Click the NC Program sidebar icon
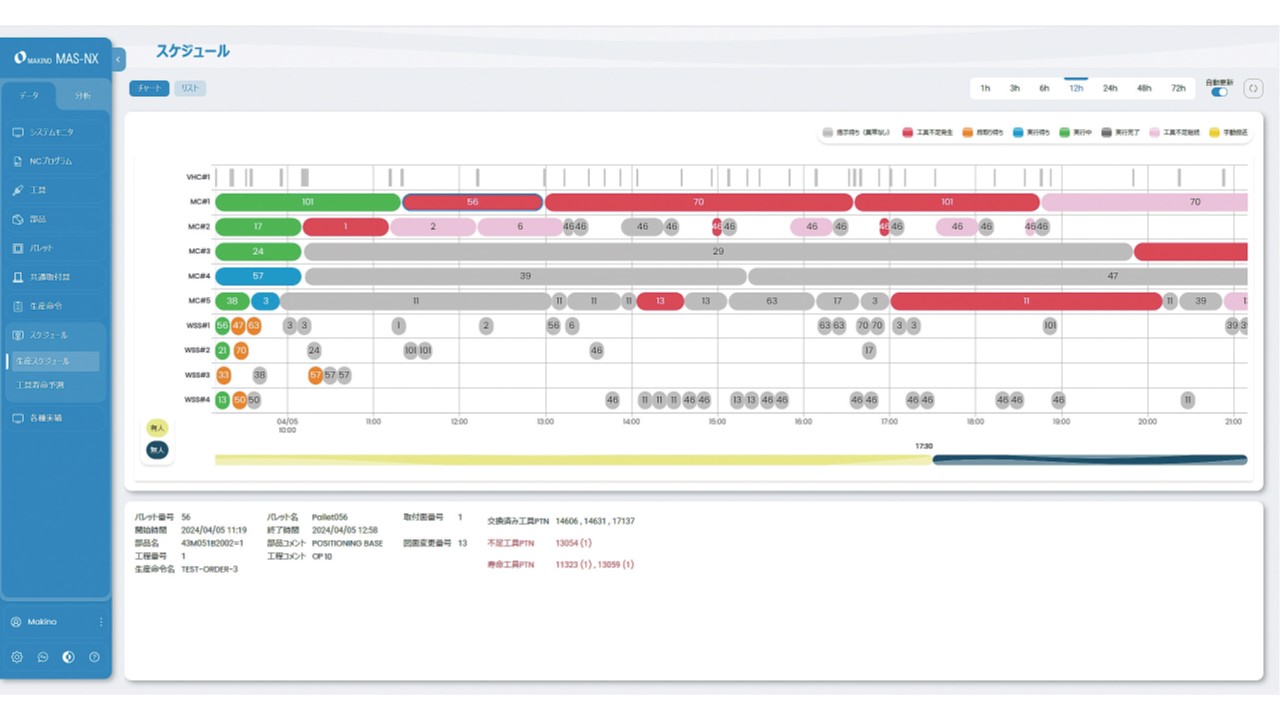The height and width of the screenshot is (720, 1280). pyautogui.click(x=18, y=161)
